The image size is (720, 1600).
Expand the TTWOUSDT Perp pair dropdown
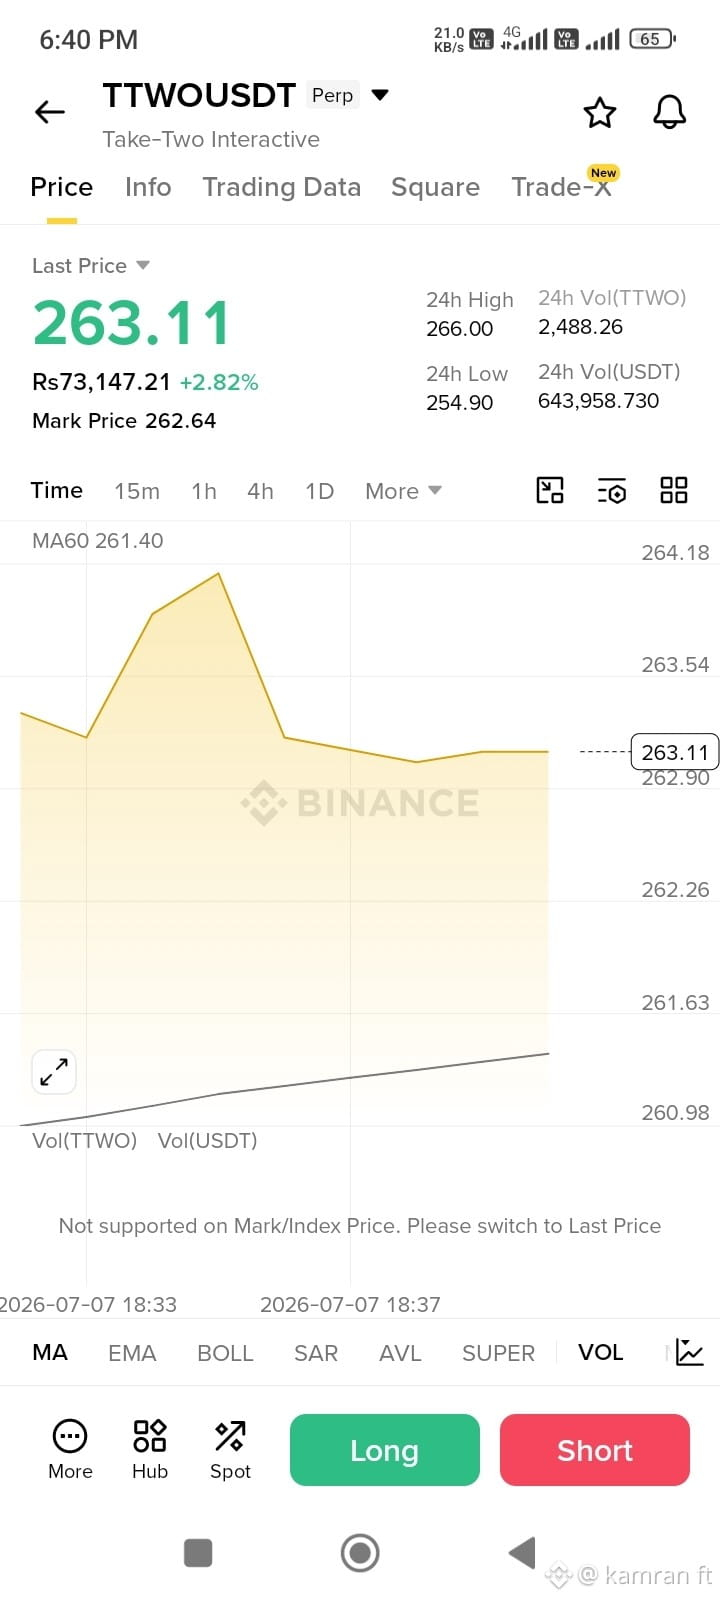(380, 95)
